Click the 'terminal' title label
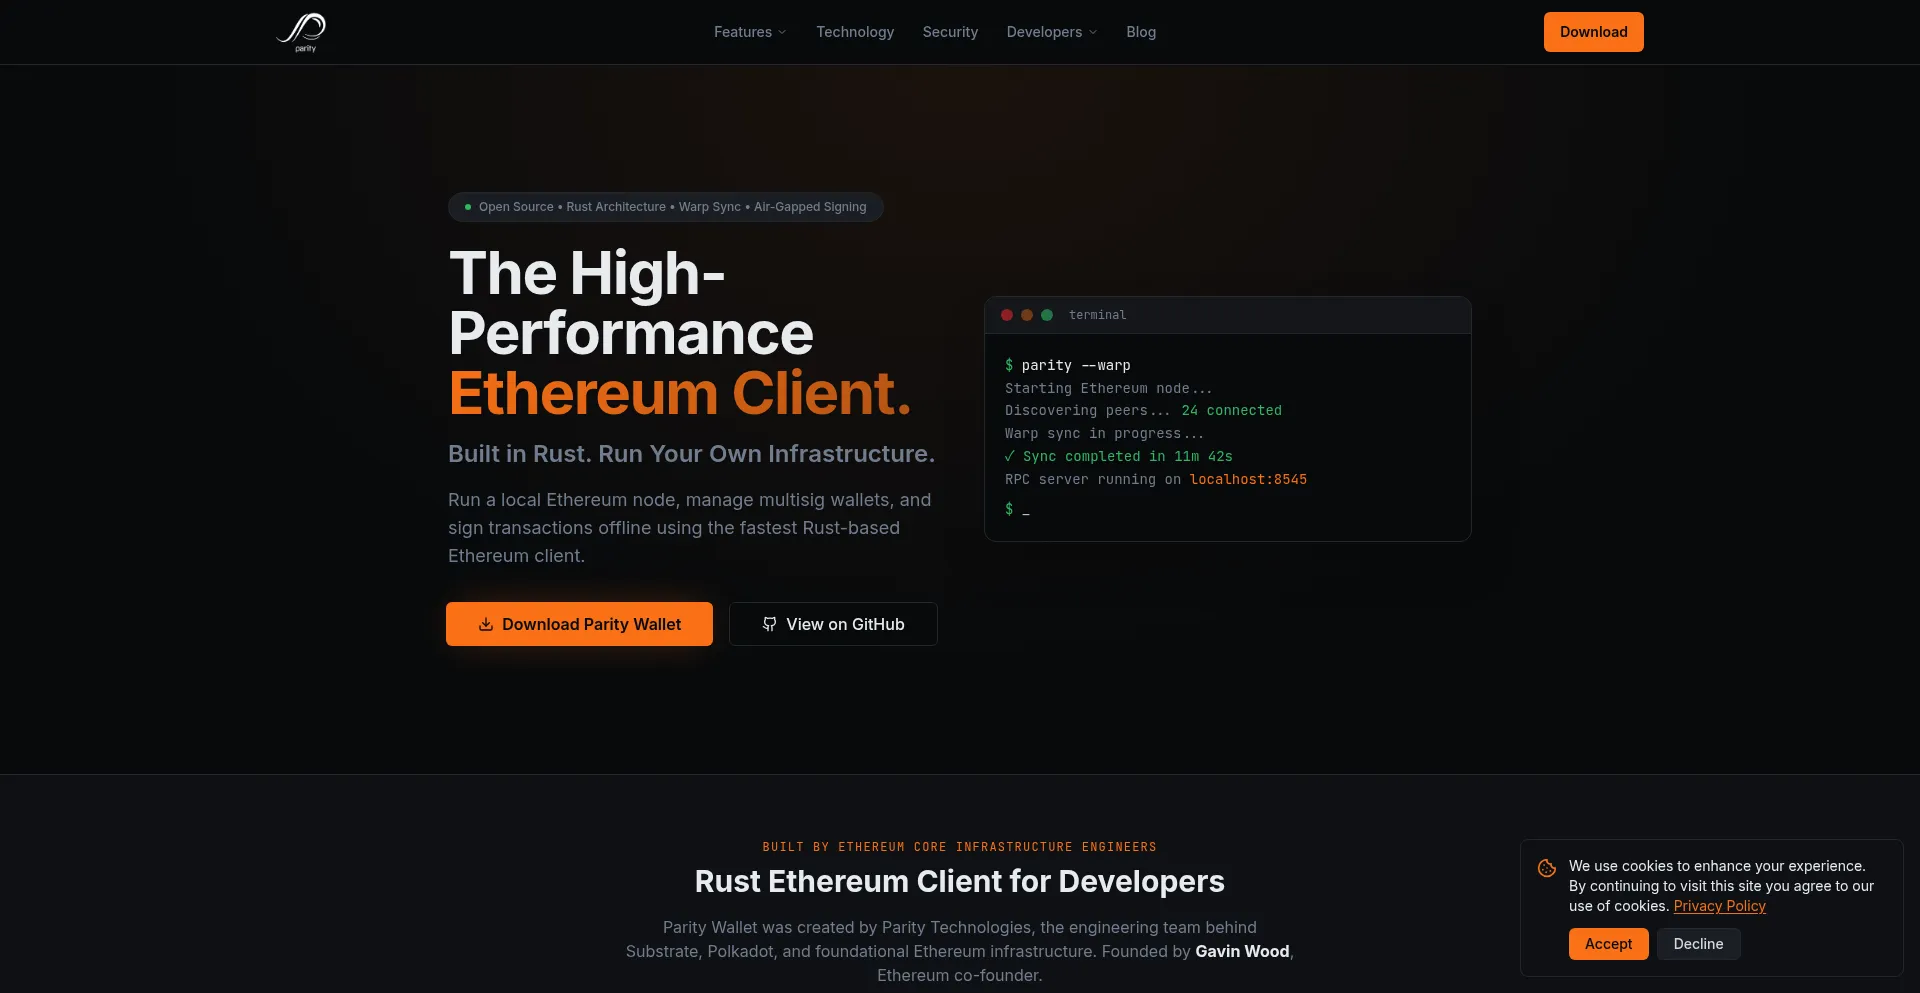The image size is (1920, 993). [x=1097, y=315]
